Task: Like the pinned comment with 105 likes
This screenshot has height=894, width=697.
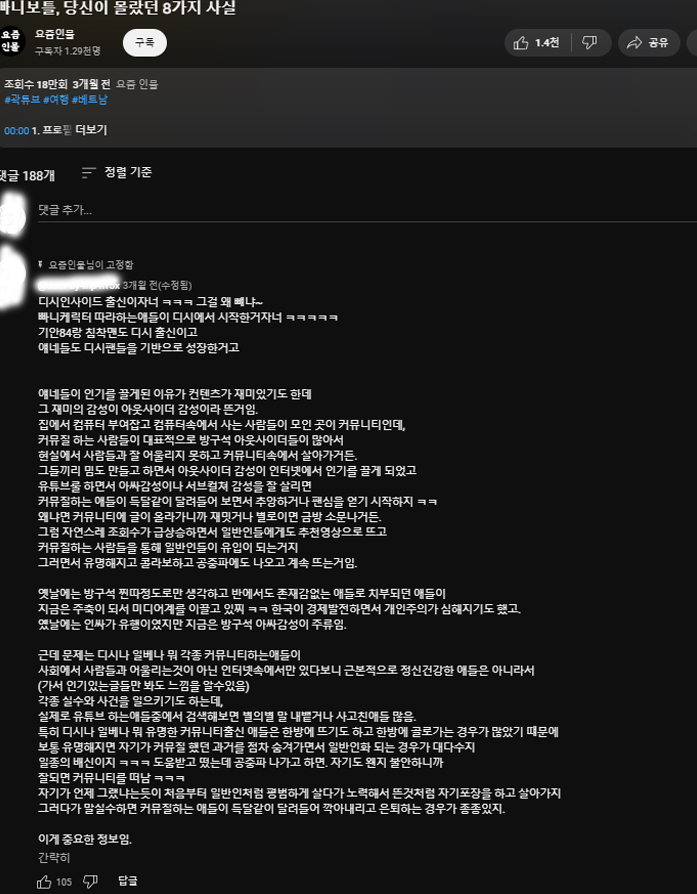Action: [x=44, y=881]
